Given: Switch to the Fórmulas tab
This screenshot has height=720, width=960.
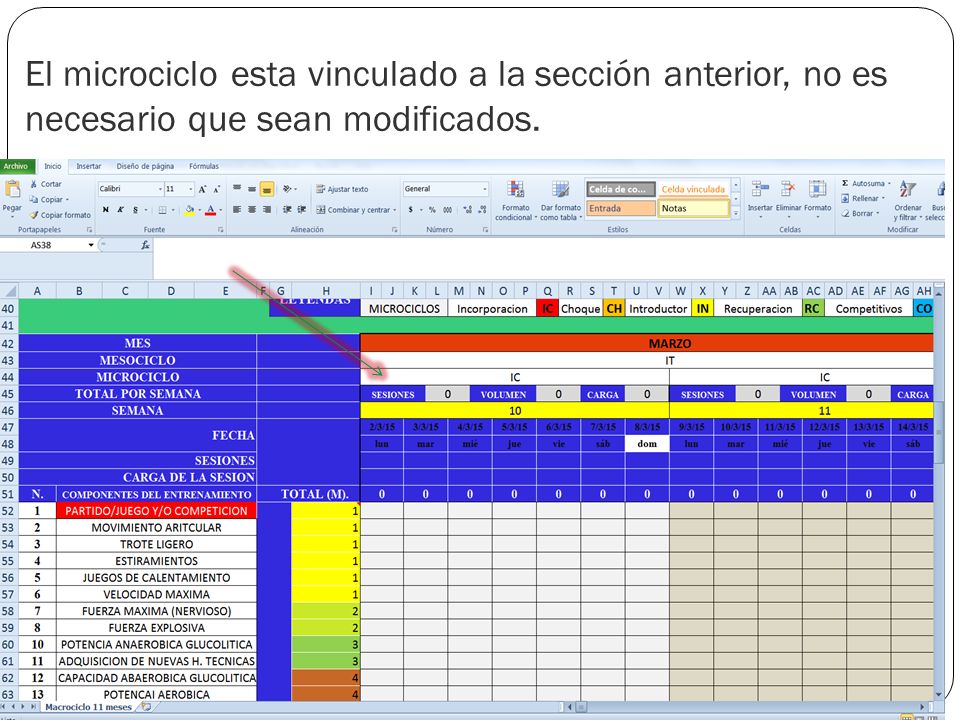Looking at the screenshot, I should [204, 166].
